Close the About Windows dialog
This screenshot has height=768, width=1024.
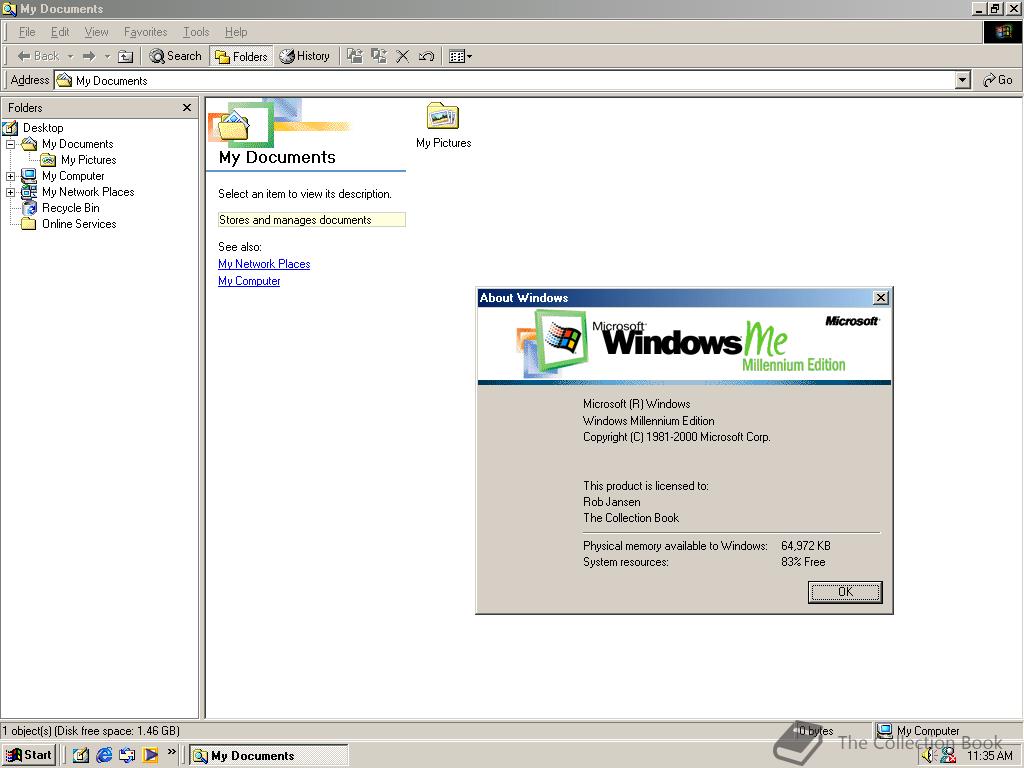pos(880,298)
